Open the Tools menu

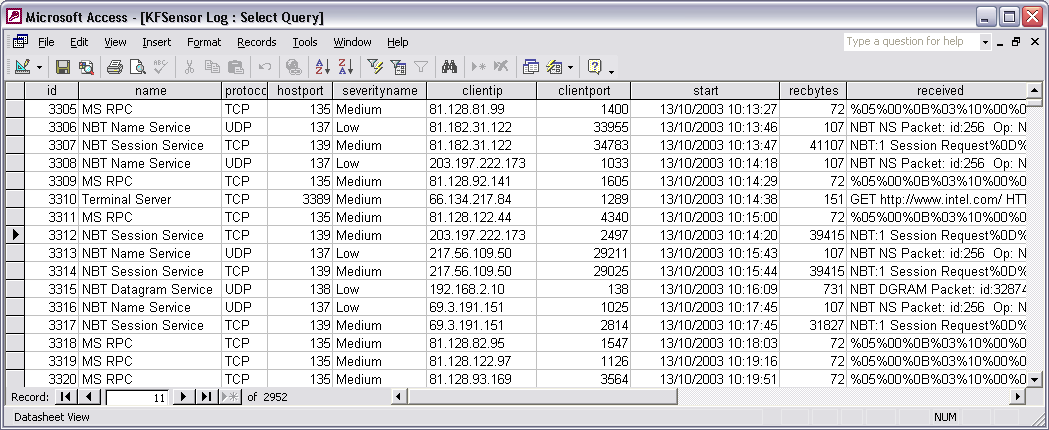305,42
